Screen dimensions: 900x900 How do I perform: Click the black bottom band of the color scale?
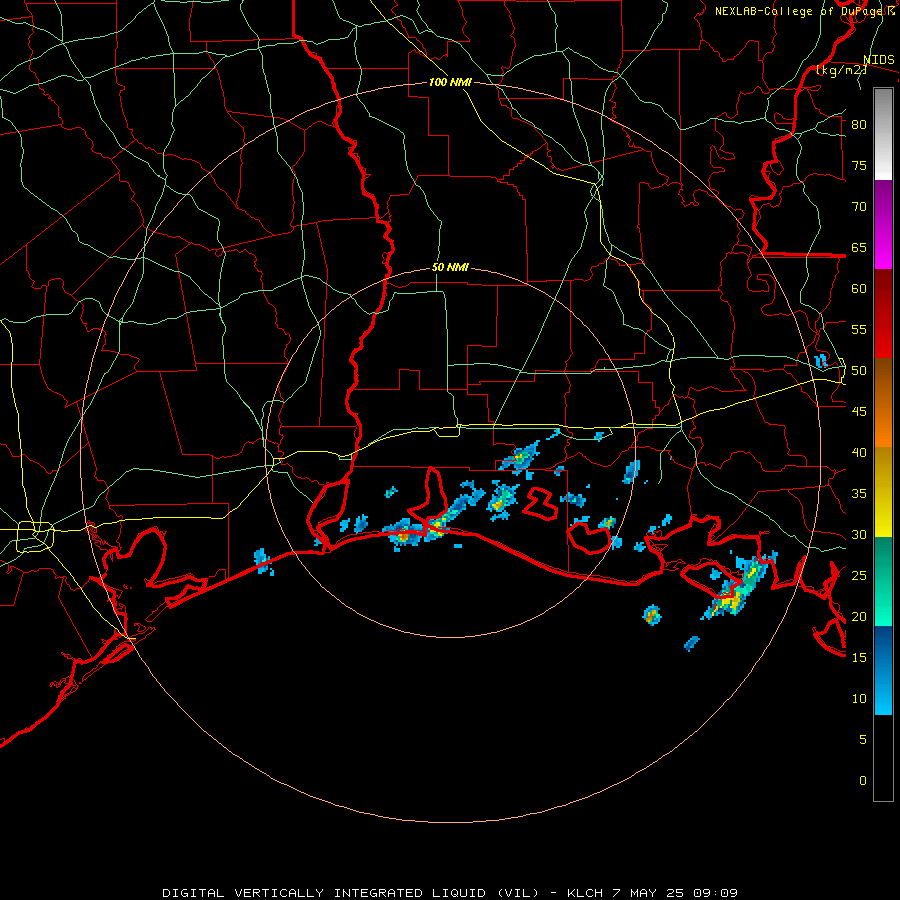[883, 758]
